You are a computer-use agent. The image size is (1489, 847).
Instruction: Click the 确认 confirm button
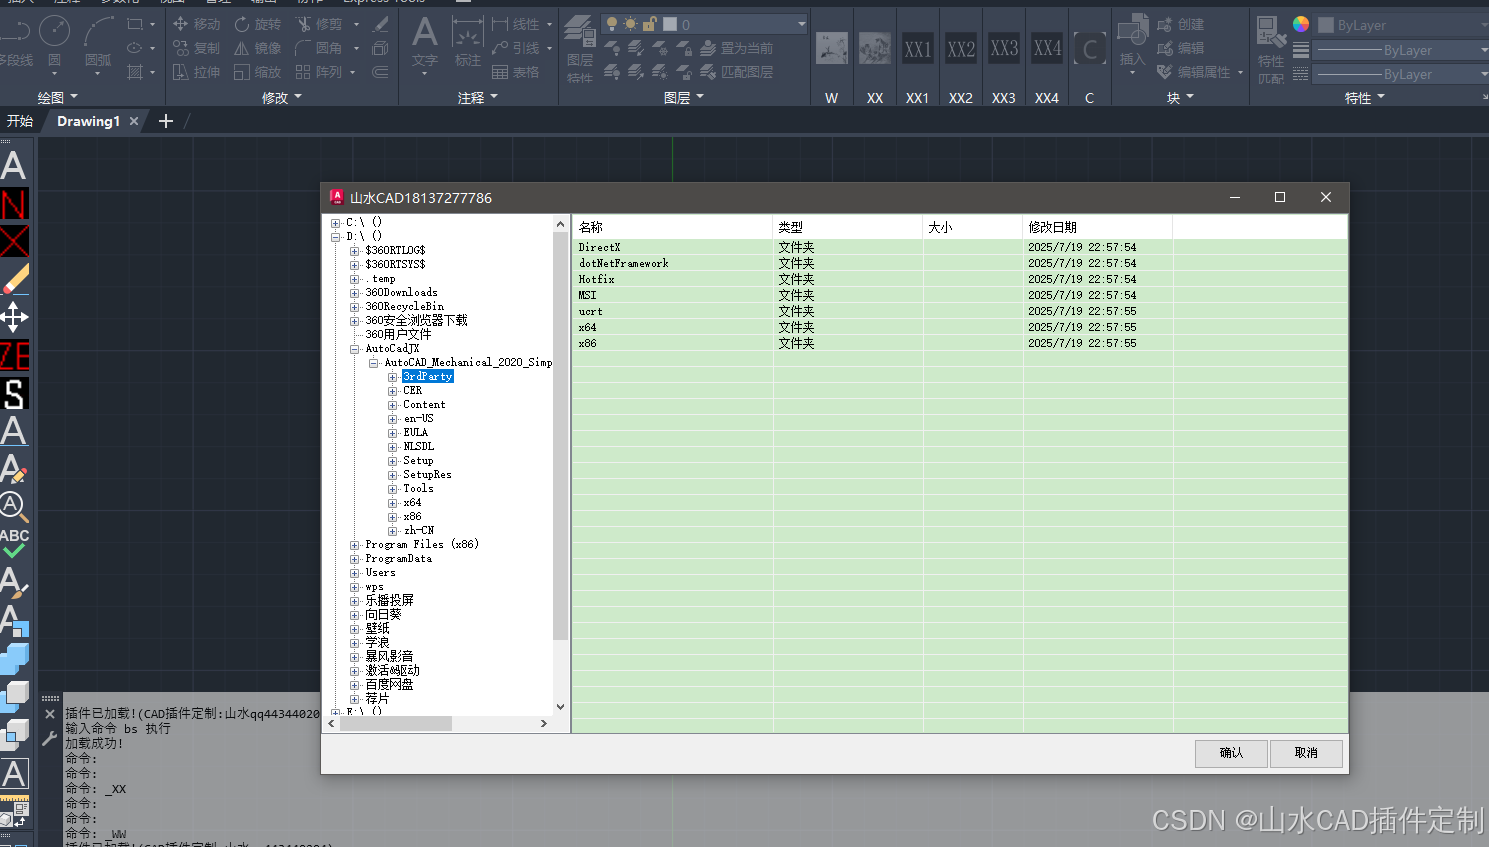pyautogui.click(x=1231, y=753)
